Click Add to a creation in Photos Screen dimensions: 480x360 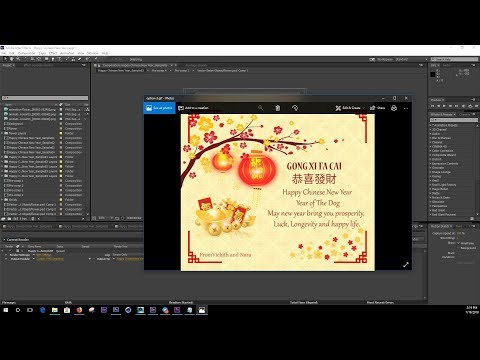click(193, 108)
